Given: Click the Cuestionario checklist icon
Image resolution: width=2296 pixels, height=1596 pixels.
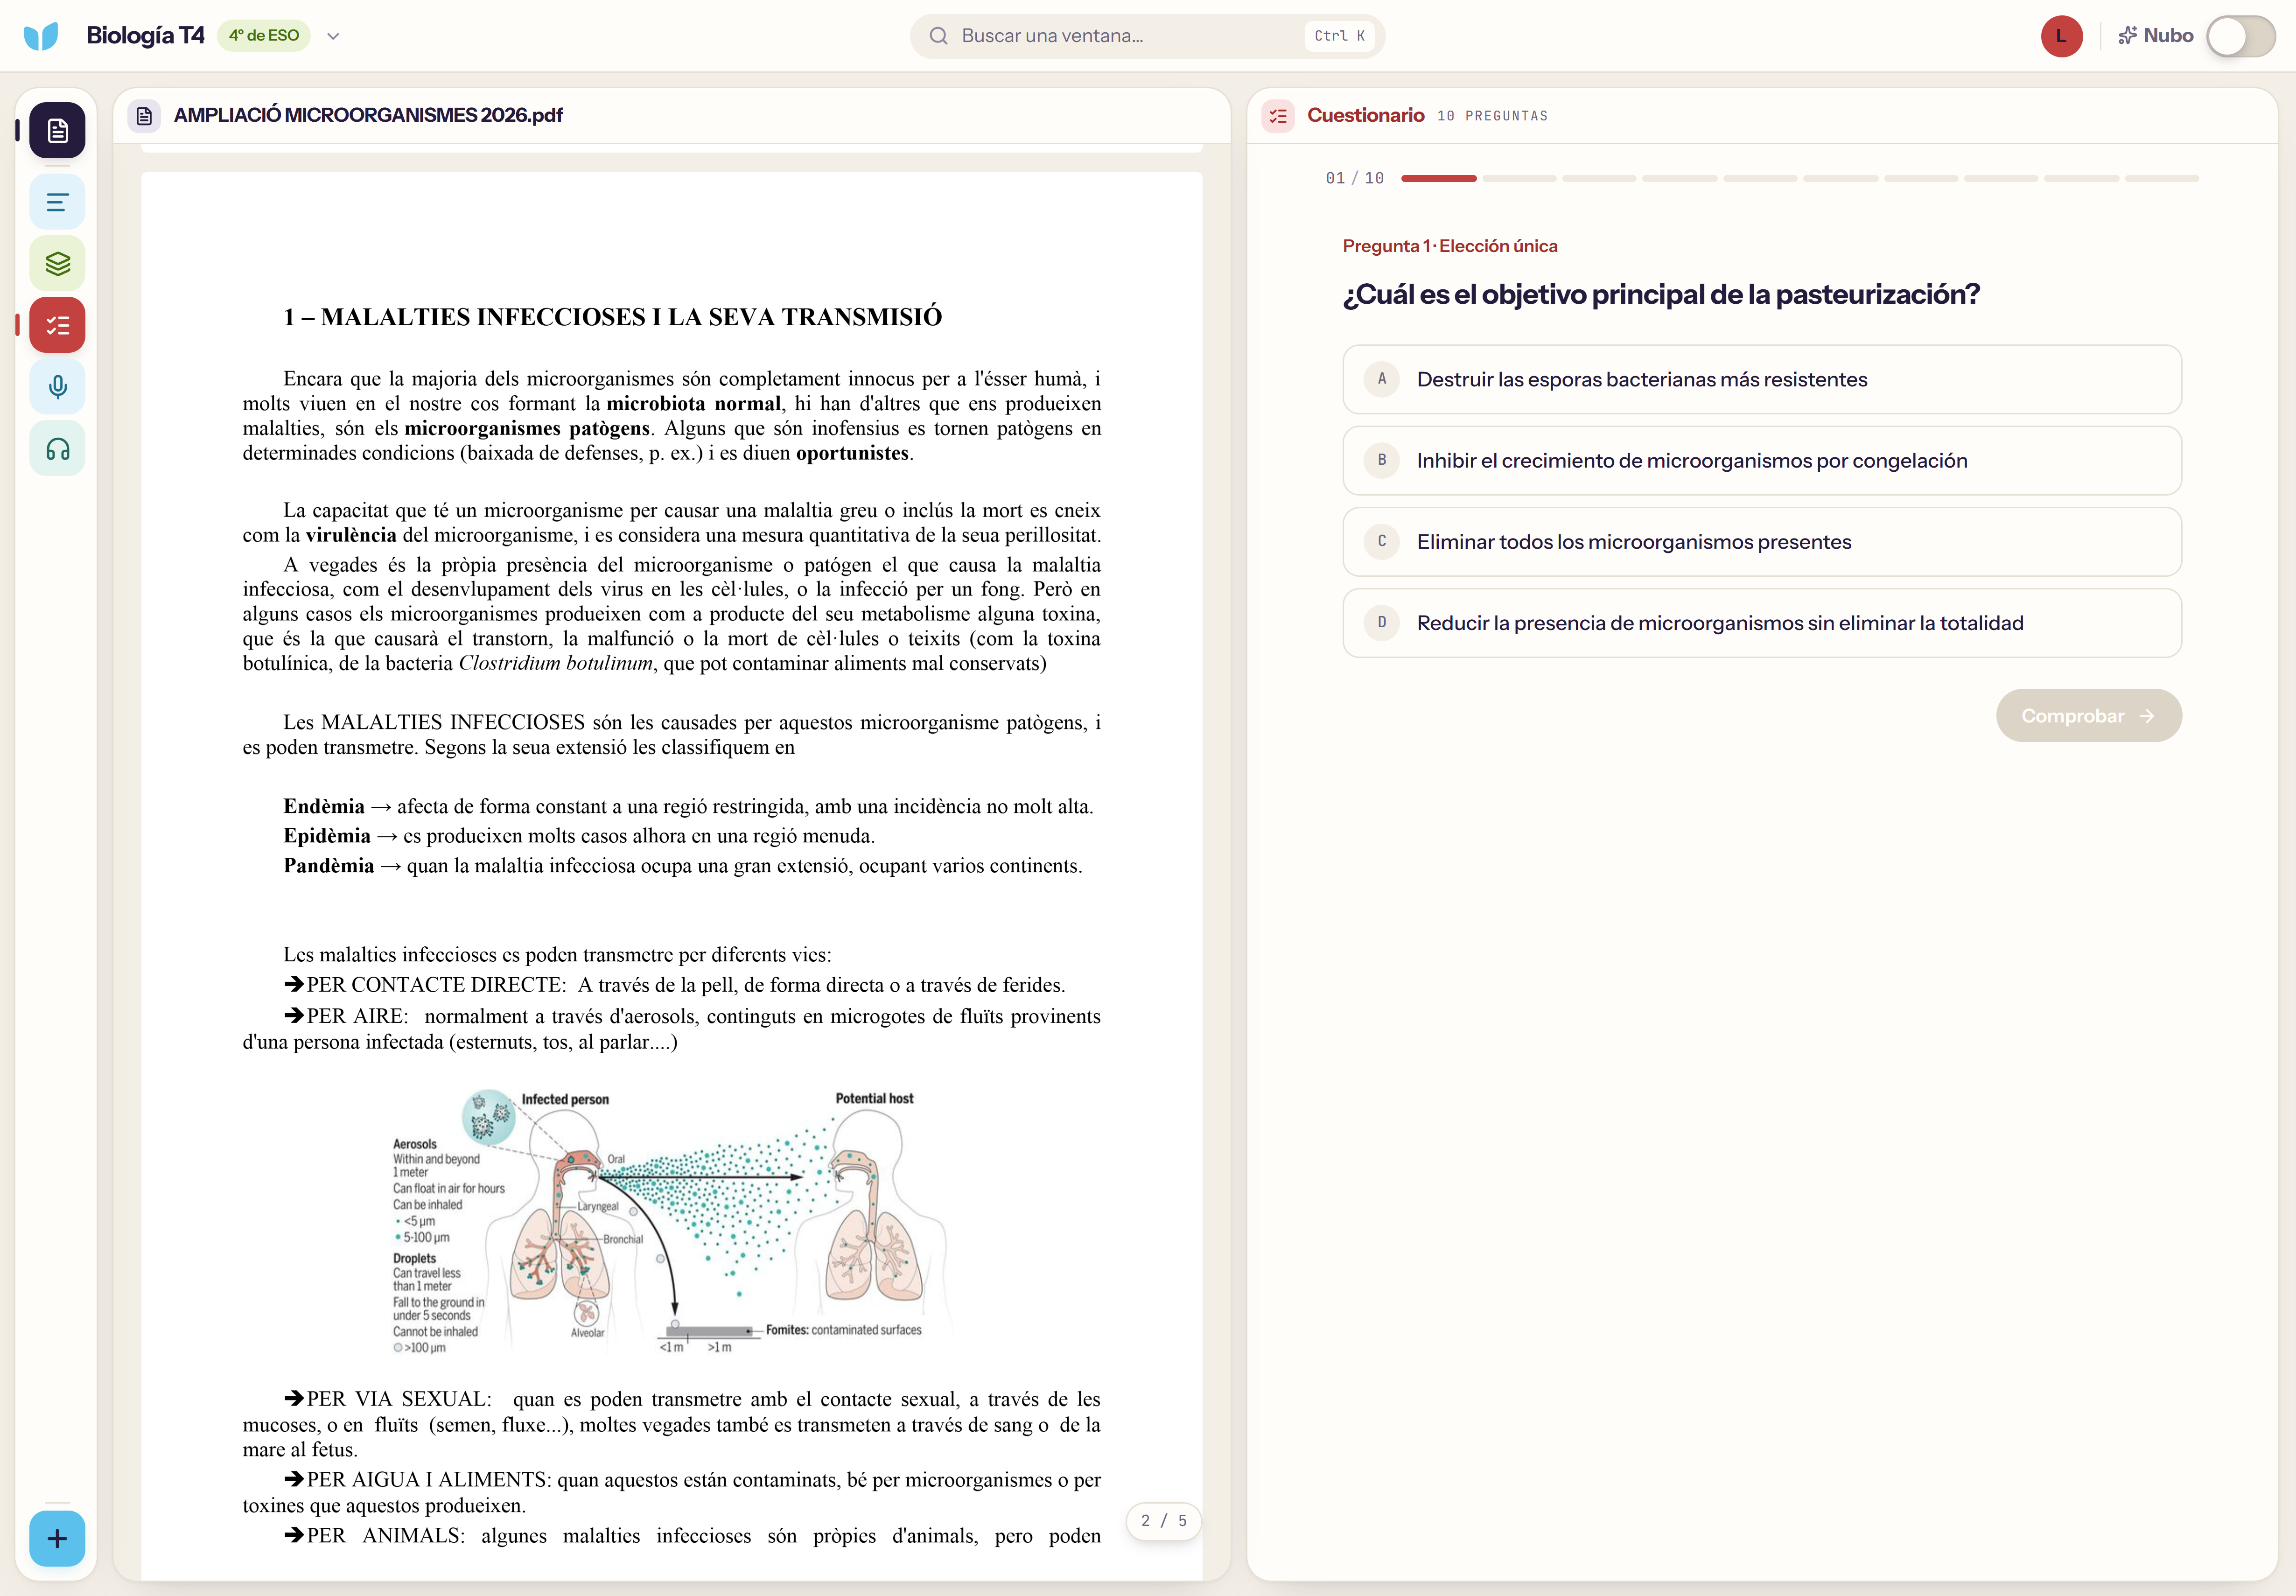Looking at the screenshot, I should click(x=1278, y=116).
